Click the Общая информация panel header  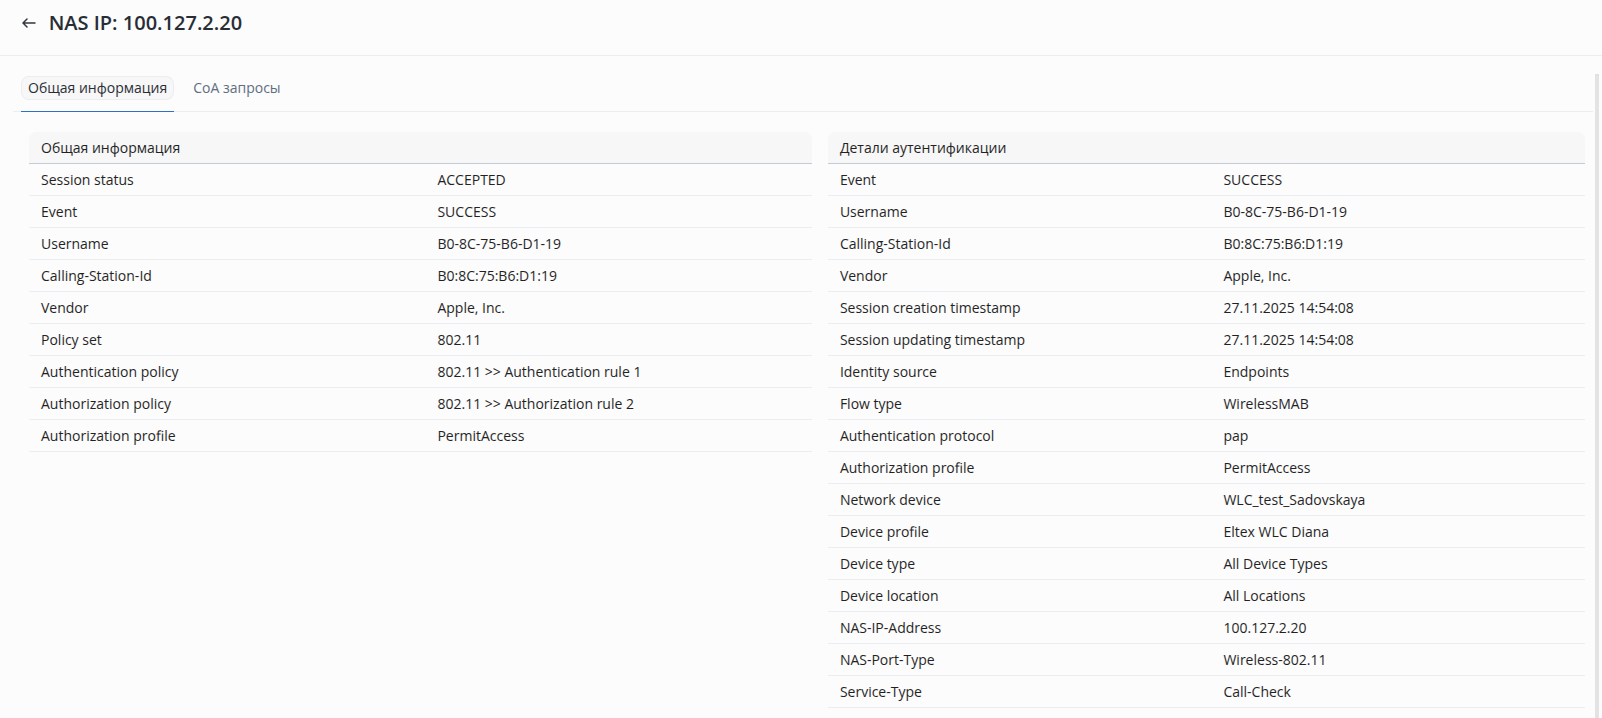click(x=110, y=148)
